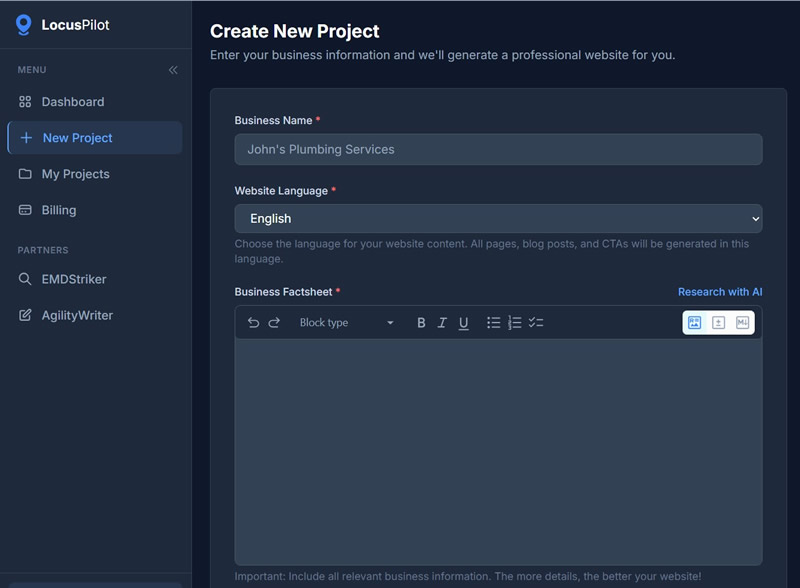Screen dimensions: 800x588
Task: Click the redo arrow in editor toolbar
Action: (x=274, y=323)
